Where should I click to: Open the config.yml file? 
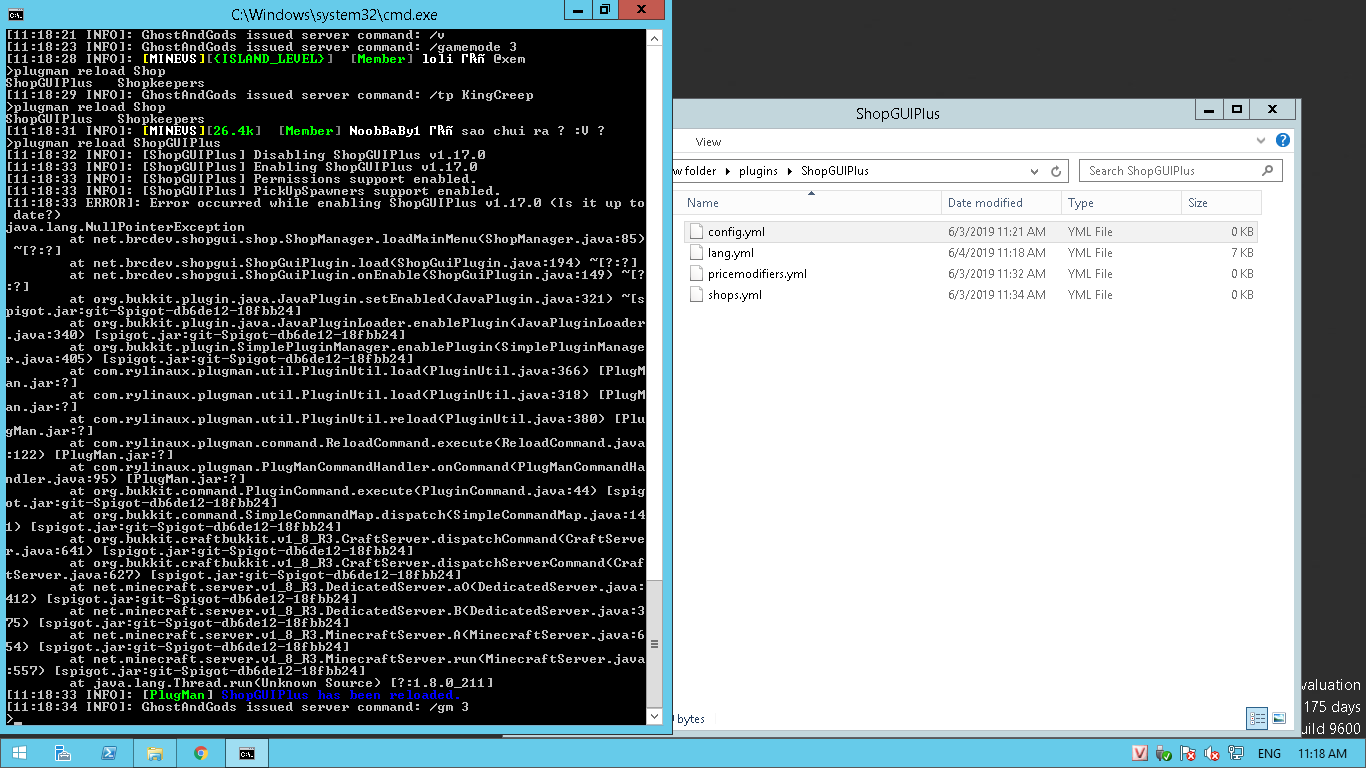tap(736, 232)
